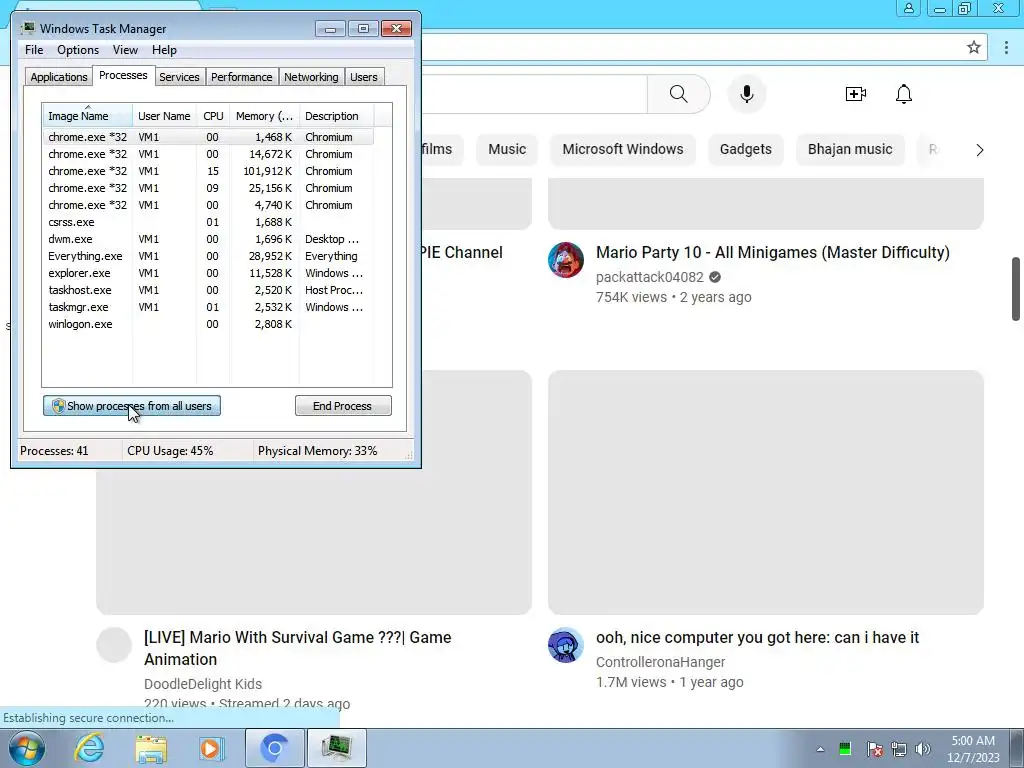The image size is (1024, 768).
Task: Show hidden tray icons arrow
Action: (x=820, y=749)
